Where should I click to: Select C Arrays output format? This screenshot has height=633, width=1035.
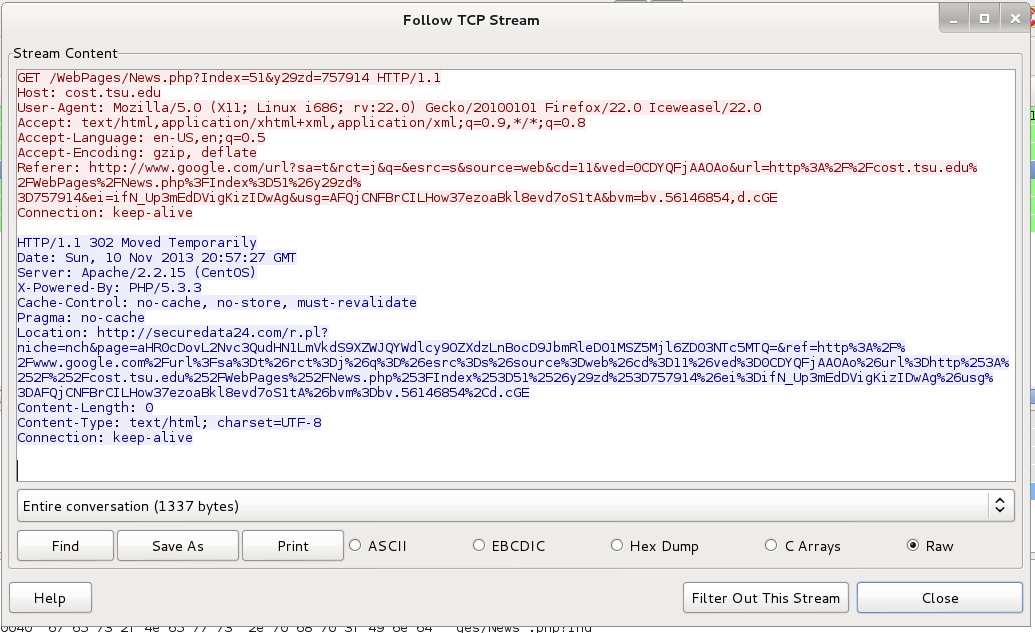pyautogui.click(x=771, y=546)
